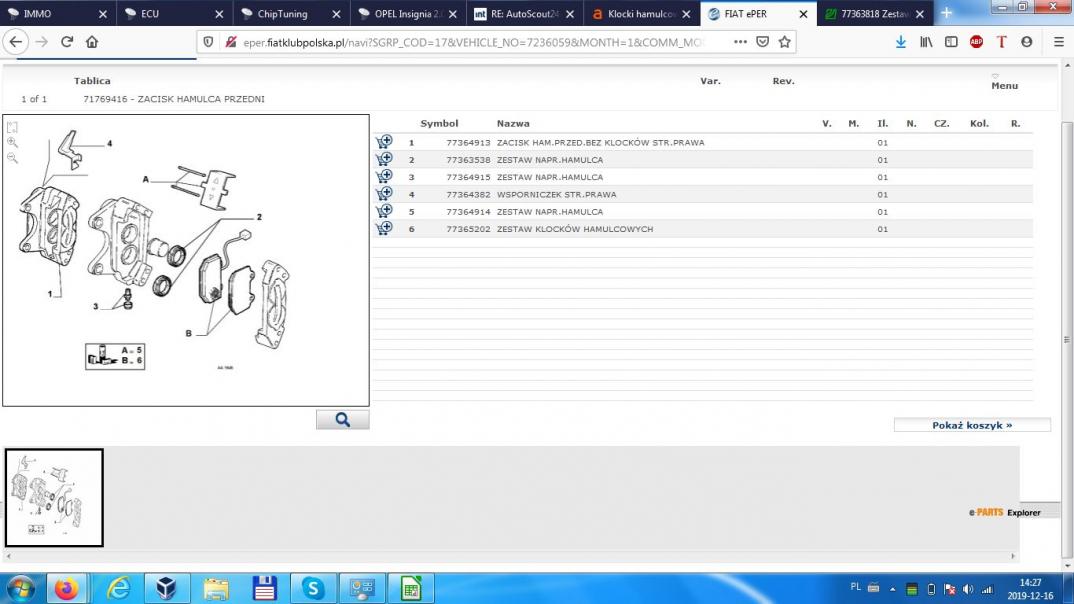Open Adblock Plus extension icon
This screenshot has width=1074, height=604.
point(976,42)
